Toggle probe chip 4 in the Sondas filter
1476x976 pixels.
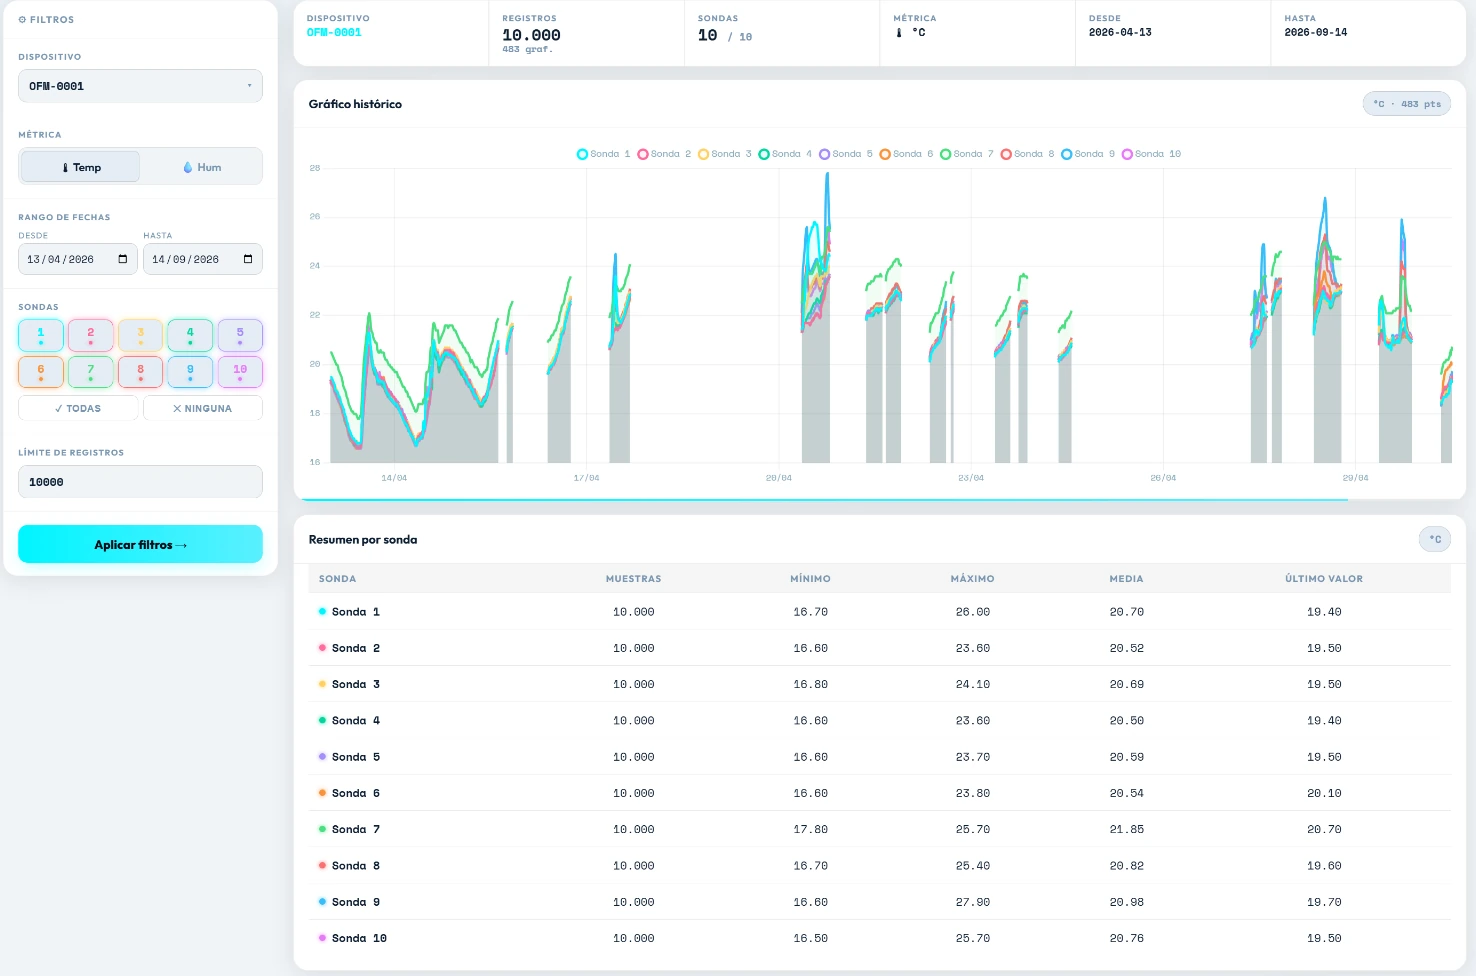pyautogui.click(x=190, y=335)
